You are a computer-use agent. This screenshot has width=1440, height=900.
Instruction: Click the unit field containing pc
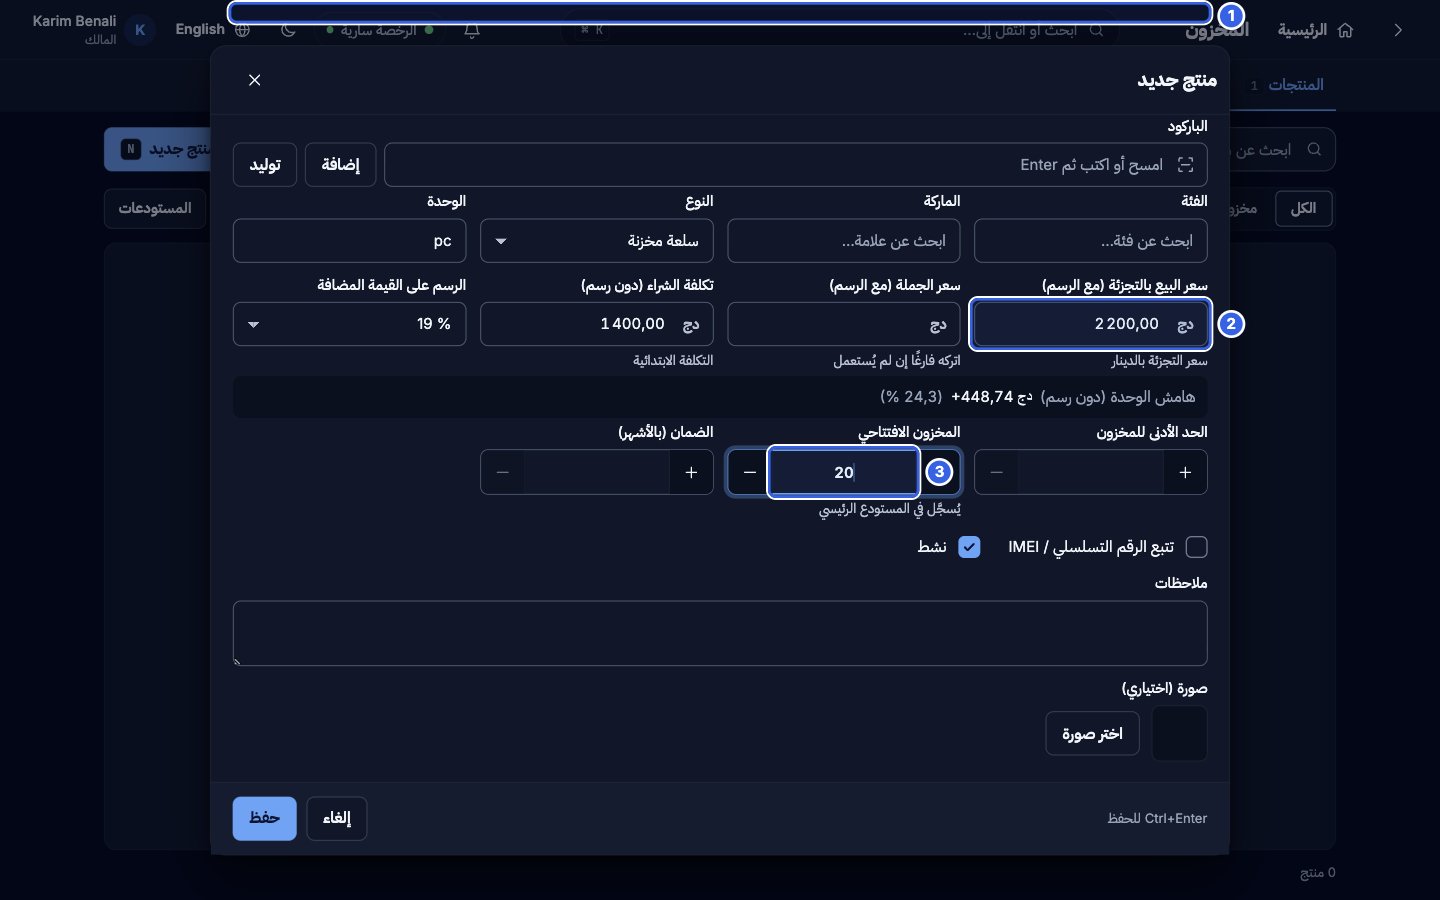click(x=350, y=241)
